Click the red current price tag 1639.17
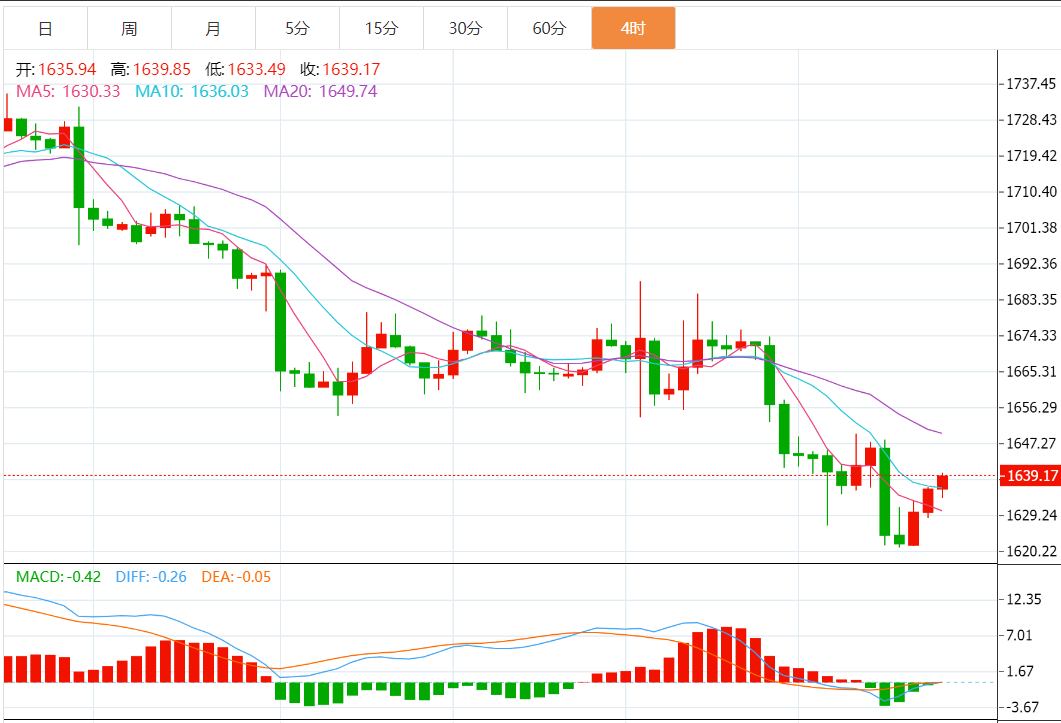 [1031, 476]
